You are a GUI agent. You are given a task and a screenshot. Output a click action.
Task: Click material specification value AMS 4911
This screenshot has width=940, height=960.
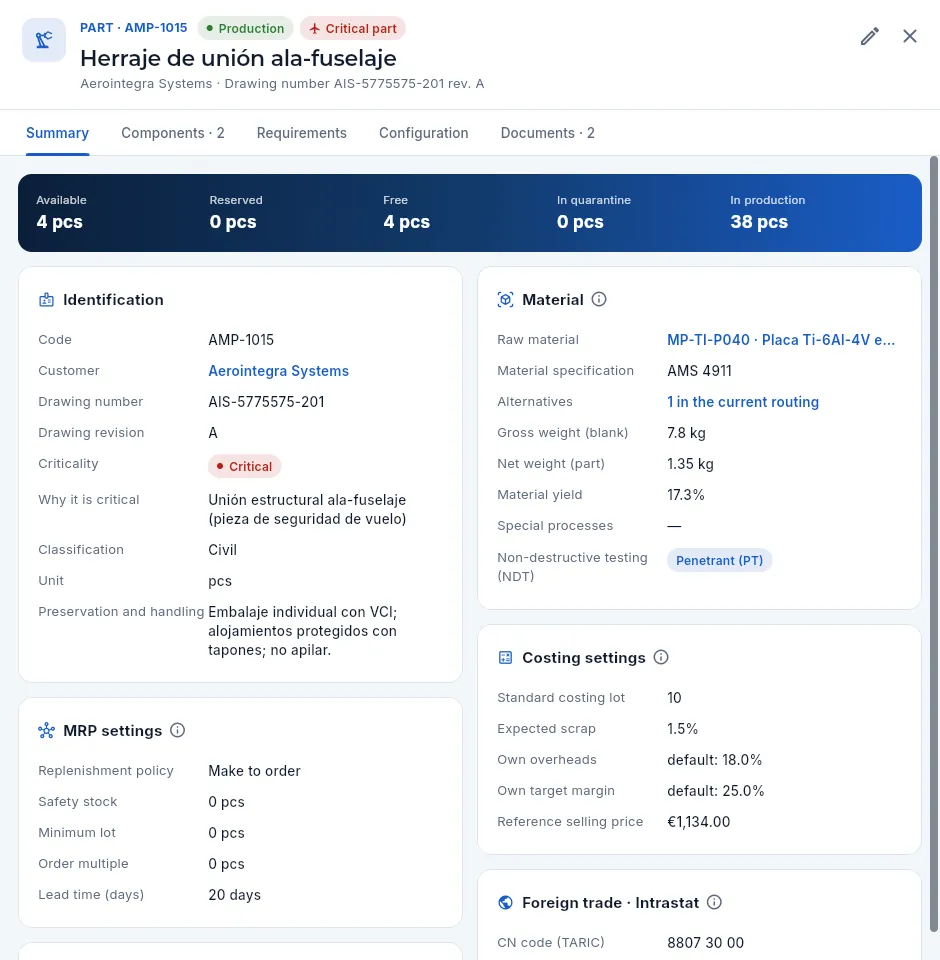pyautogui.click(x=699, y=371)
